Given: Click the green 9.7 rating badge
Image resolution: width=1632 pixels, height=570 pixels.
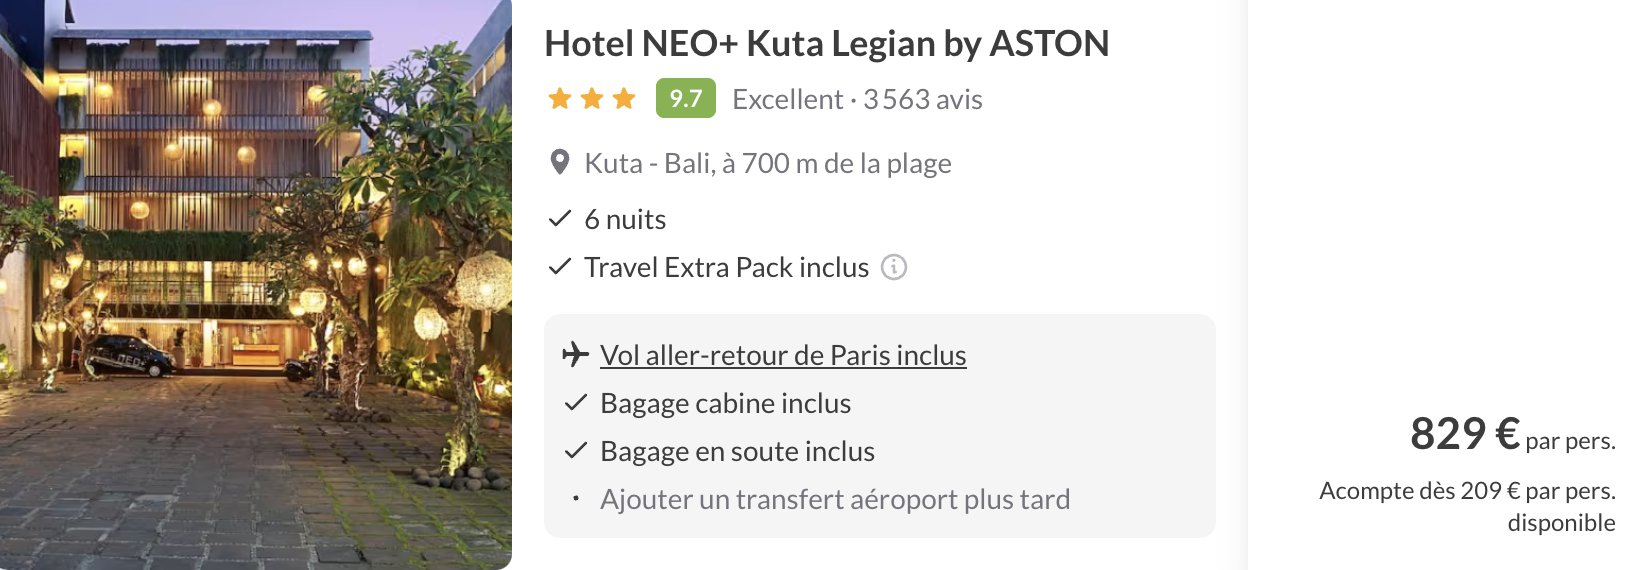Looking at the screenshot, I should click(x=686, y=99).
